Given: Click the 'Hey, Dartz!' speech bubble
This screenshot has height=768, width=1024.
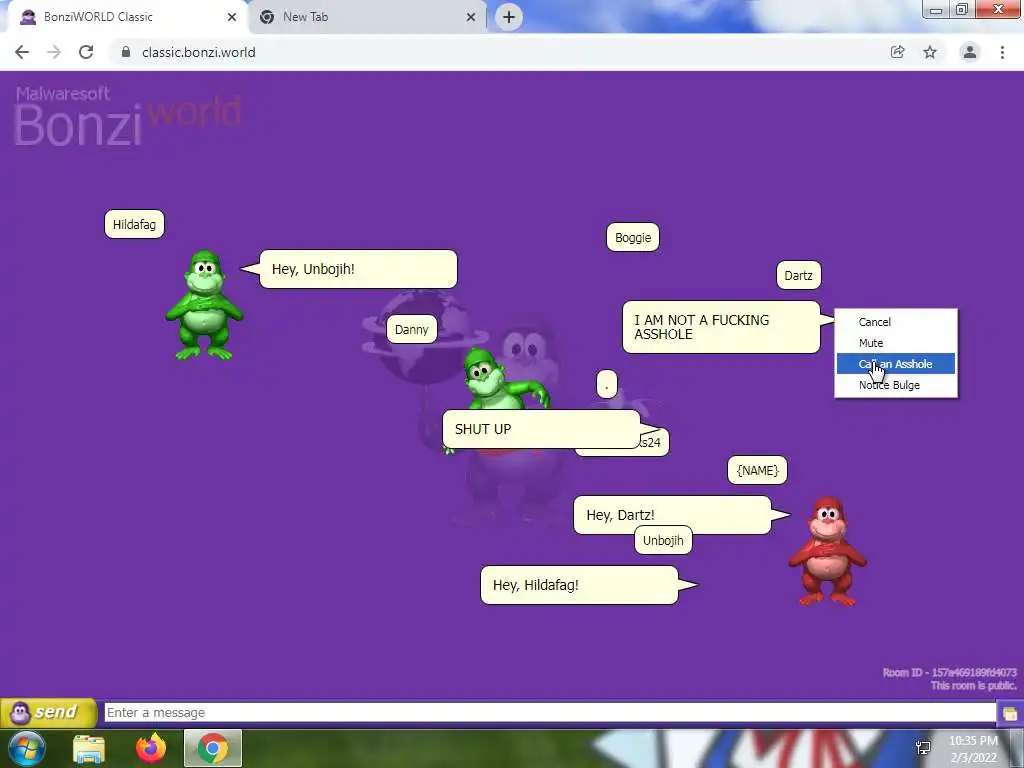Looking at the screenshot, I should tap(672, 515).
